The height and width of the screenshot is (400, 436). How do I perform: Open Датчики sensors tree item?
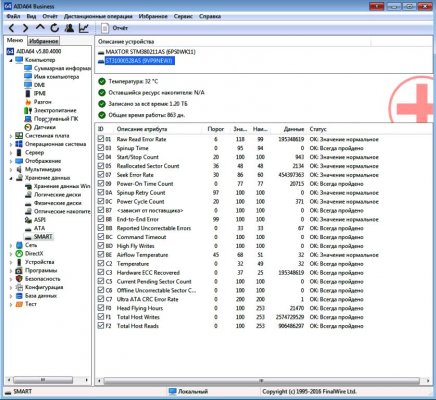[x=44, y=127]
